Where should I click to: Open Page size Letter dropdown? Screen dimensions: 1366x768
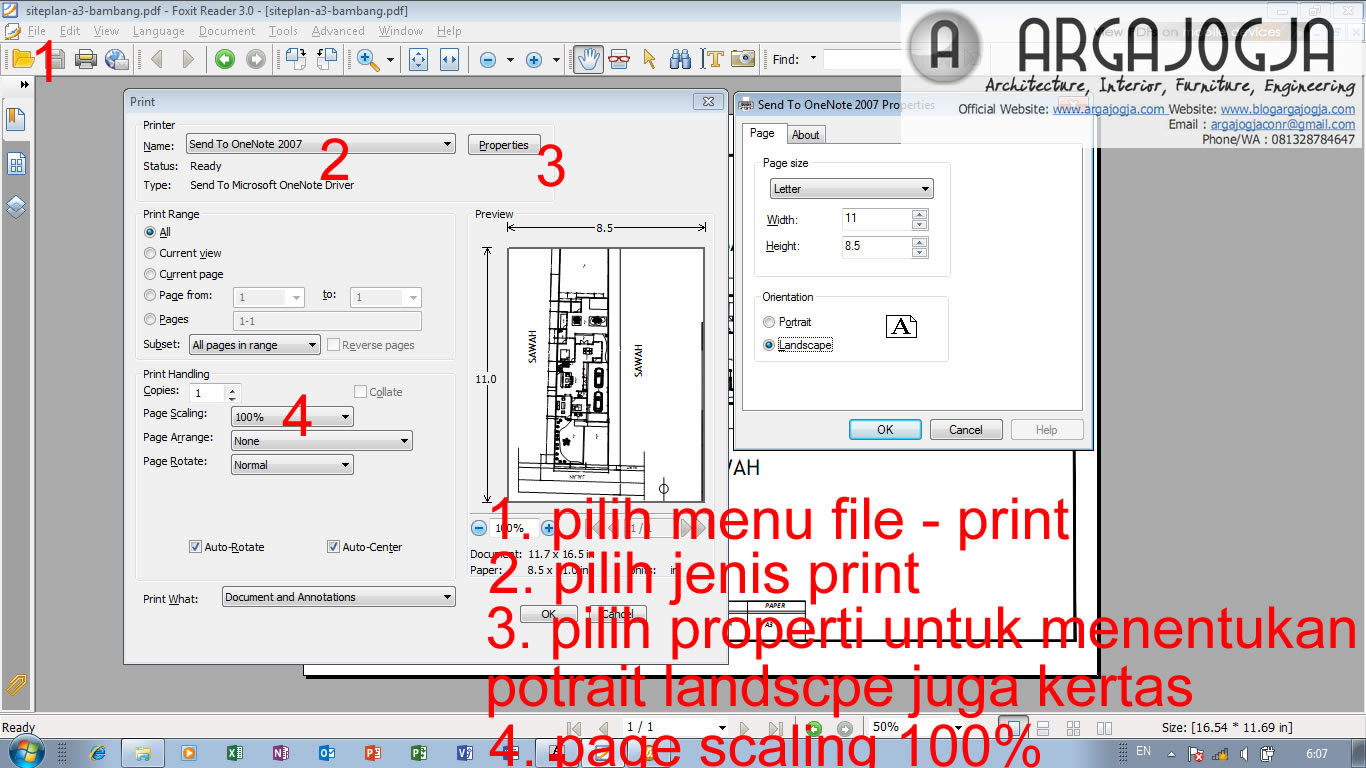click(851, 188)
